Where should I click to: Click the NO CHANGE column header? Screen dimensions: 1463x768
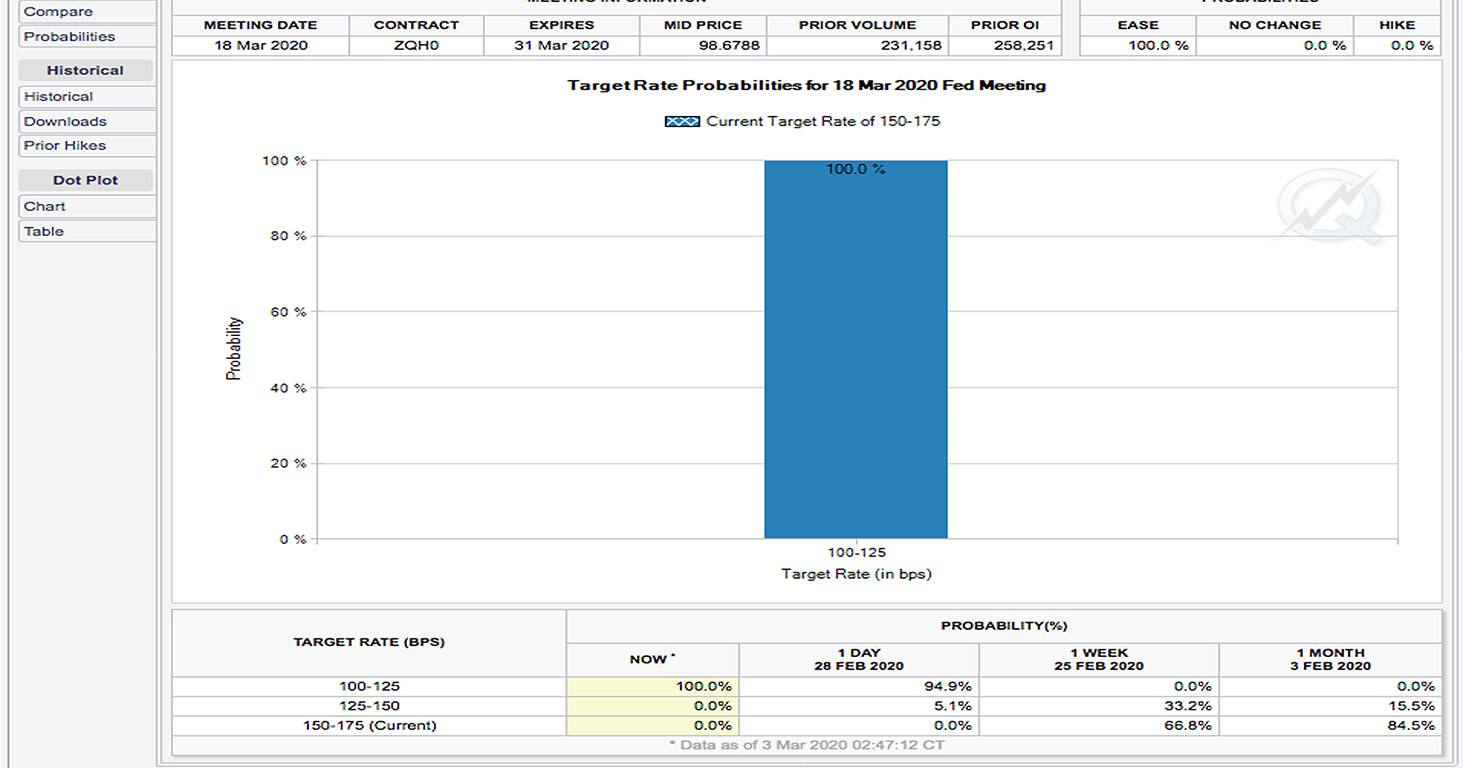1275,25
